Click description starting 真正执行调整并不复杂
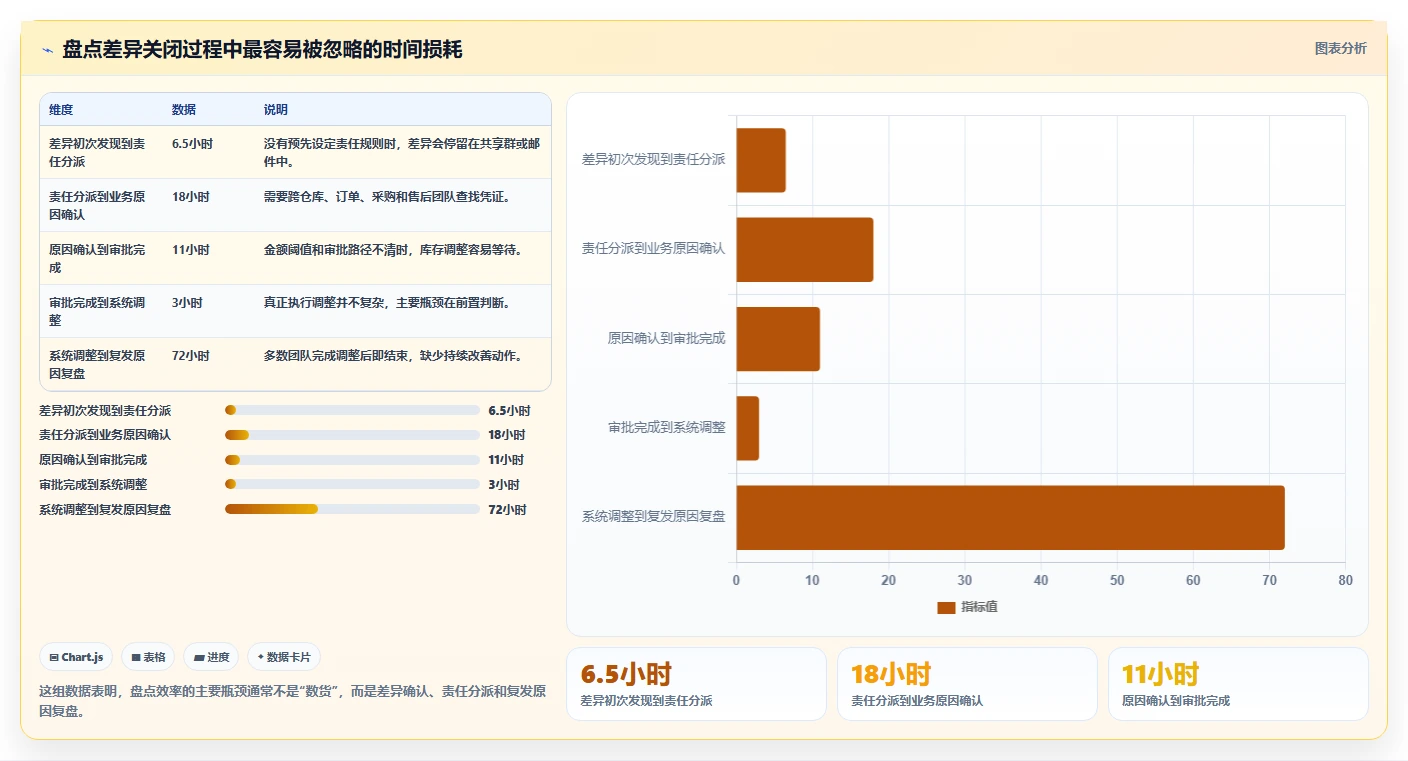 pos(388,303)
